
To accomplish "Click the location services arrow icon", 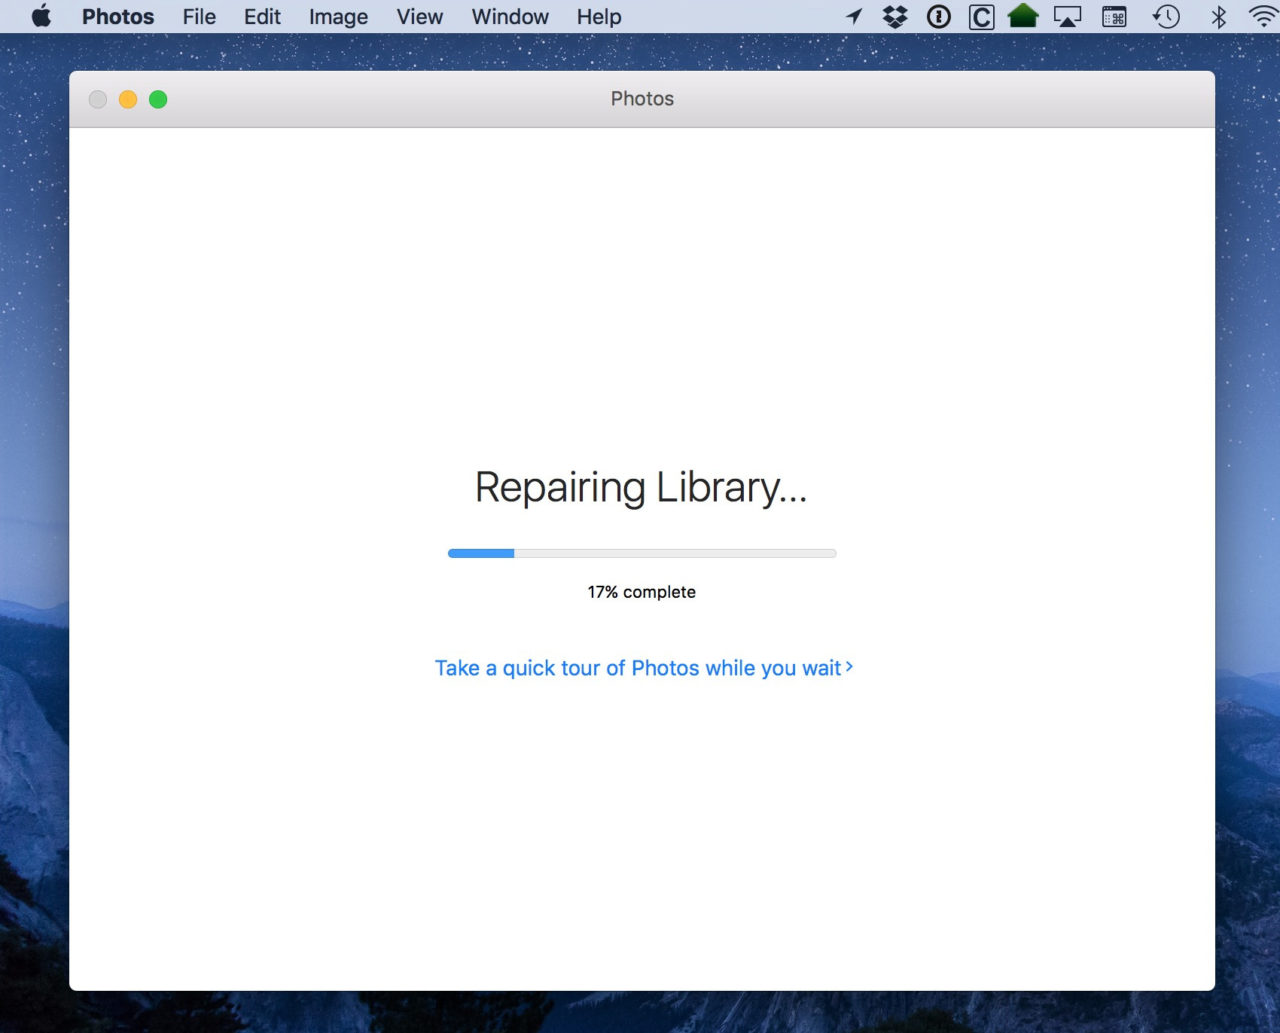I will coord(854,16).
